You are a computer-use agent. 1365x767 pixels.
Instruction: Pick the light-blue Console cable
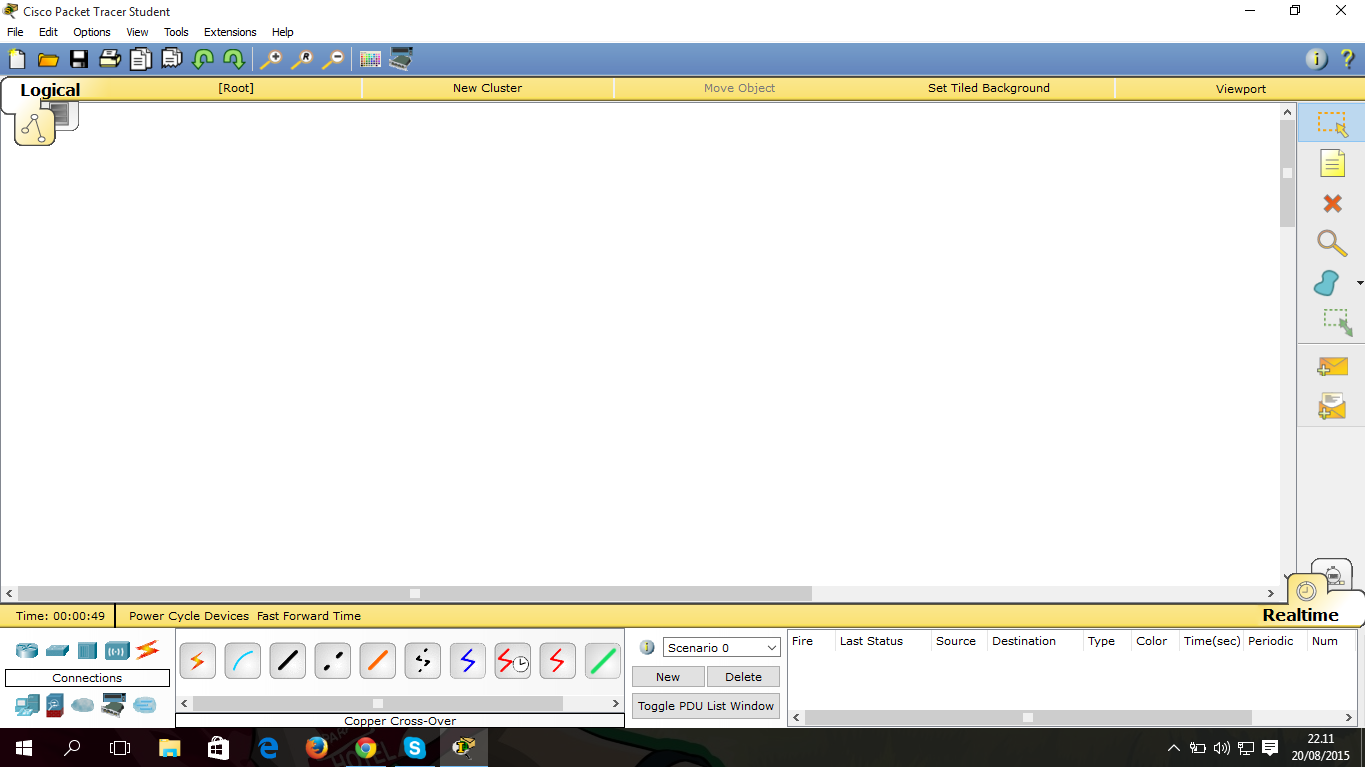coord(242,661)
